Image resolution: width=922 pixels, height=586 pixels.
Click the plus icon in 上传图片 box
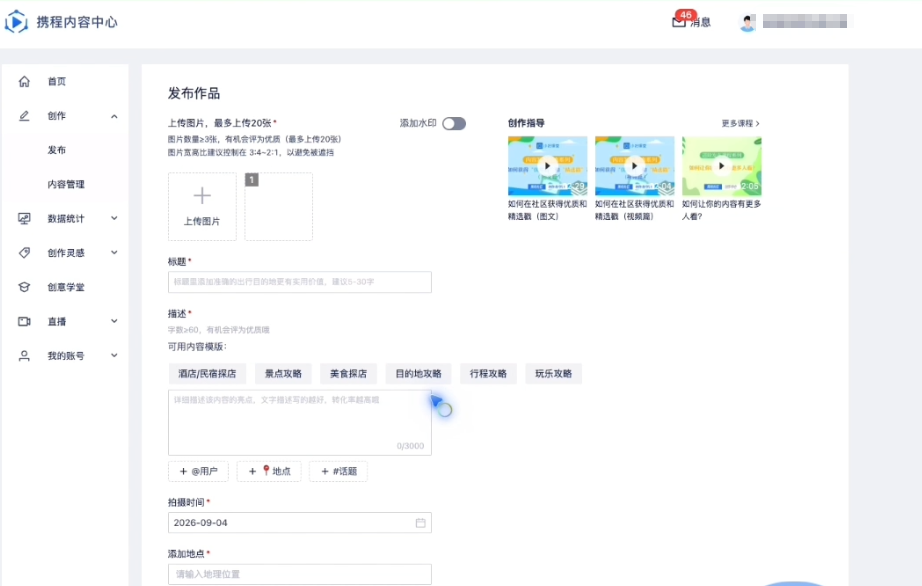click(202, 195)
